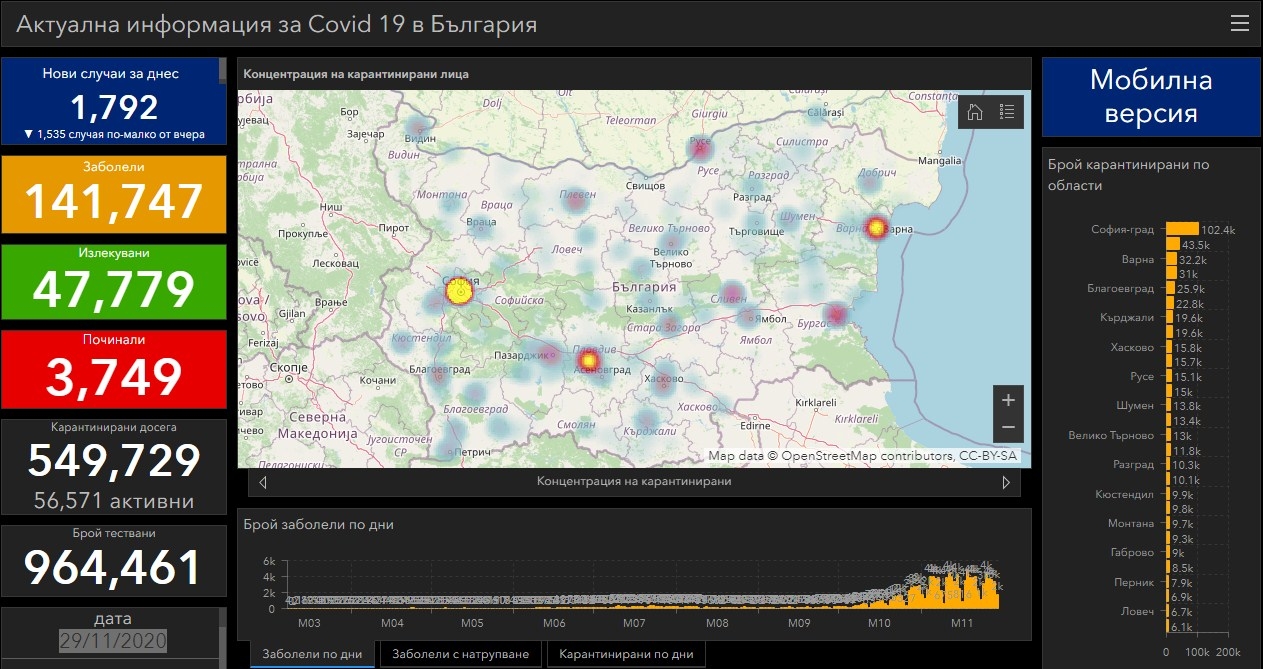
Task: Open the OpenStreetMap contributors link
Action: click(867, 456)
